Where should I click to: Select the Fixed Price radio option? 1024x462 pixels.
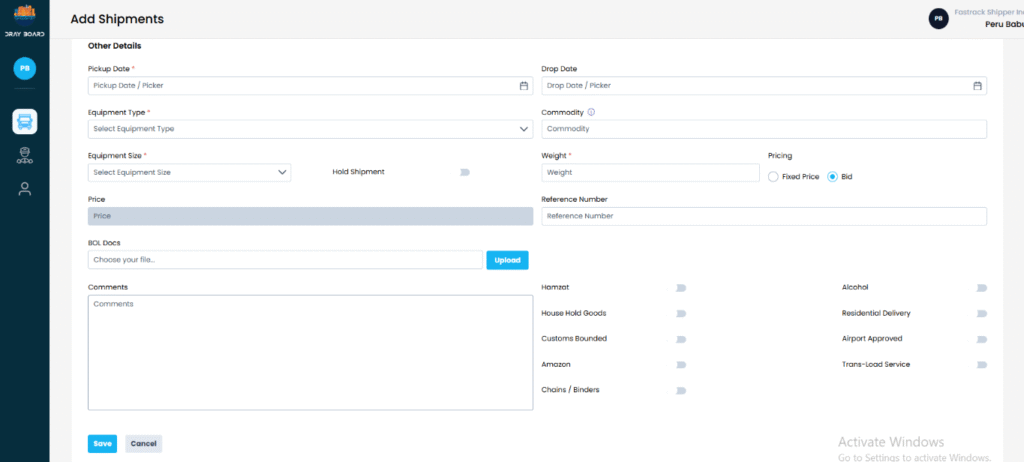click(x=774, y=177)
